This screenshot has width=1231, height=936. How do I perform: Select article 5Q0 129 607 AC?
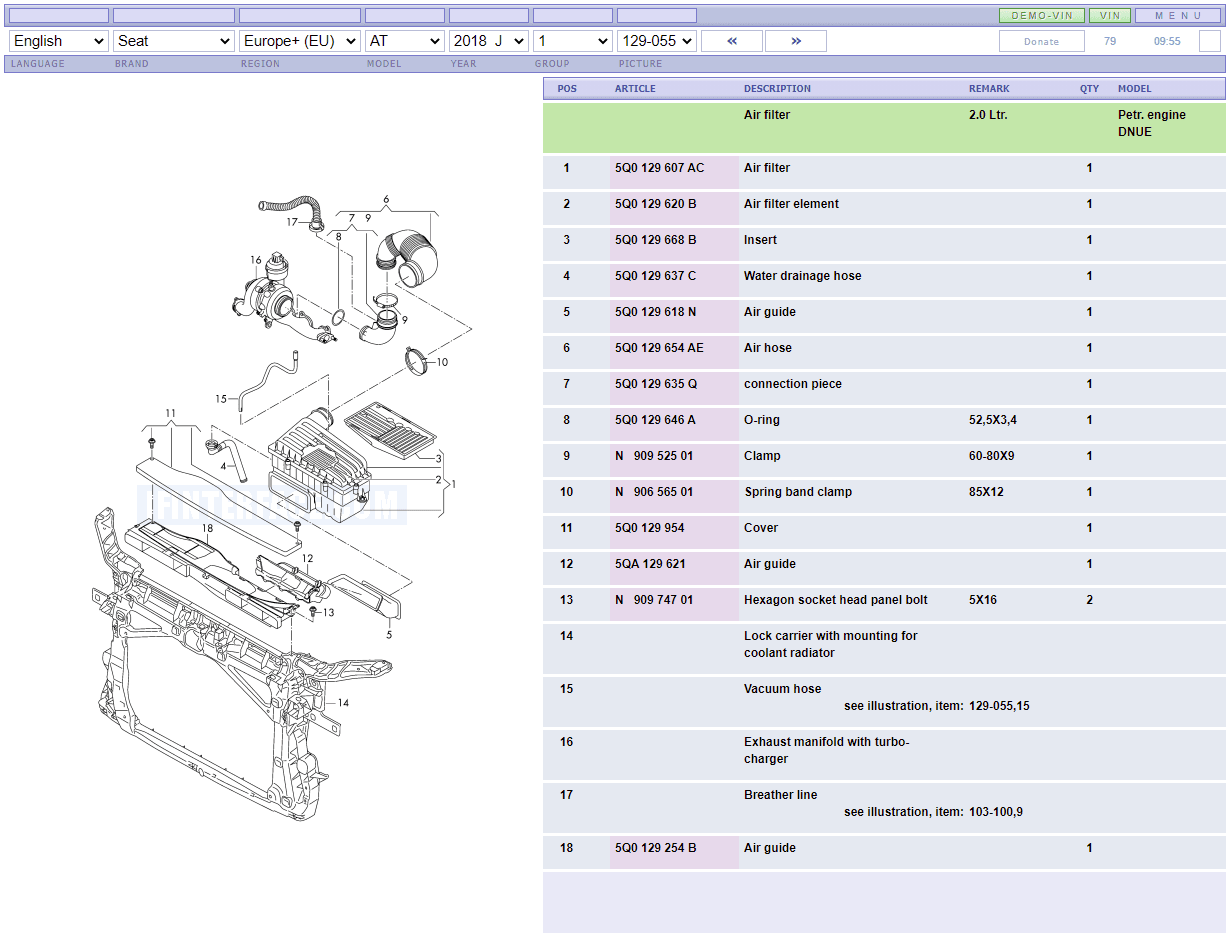pos(659,168)
